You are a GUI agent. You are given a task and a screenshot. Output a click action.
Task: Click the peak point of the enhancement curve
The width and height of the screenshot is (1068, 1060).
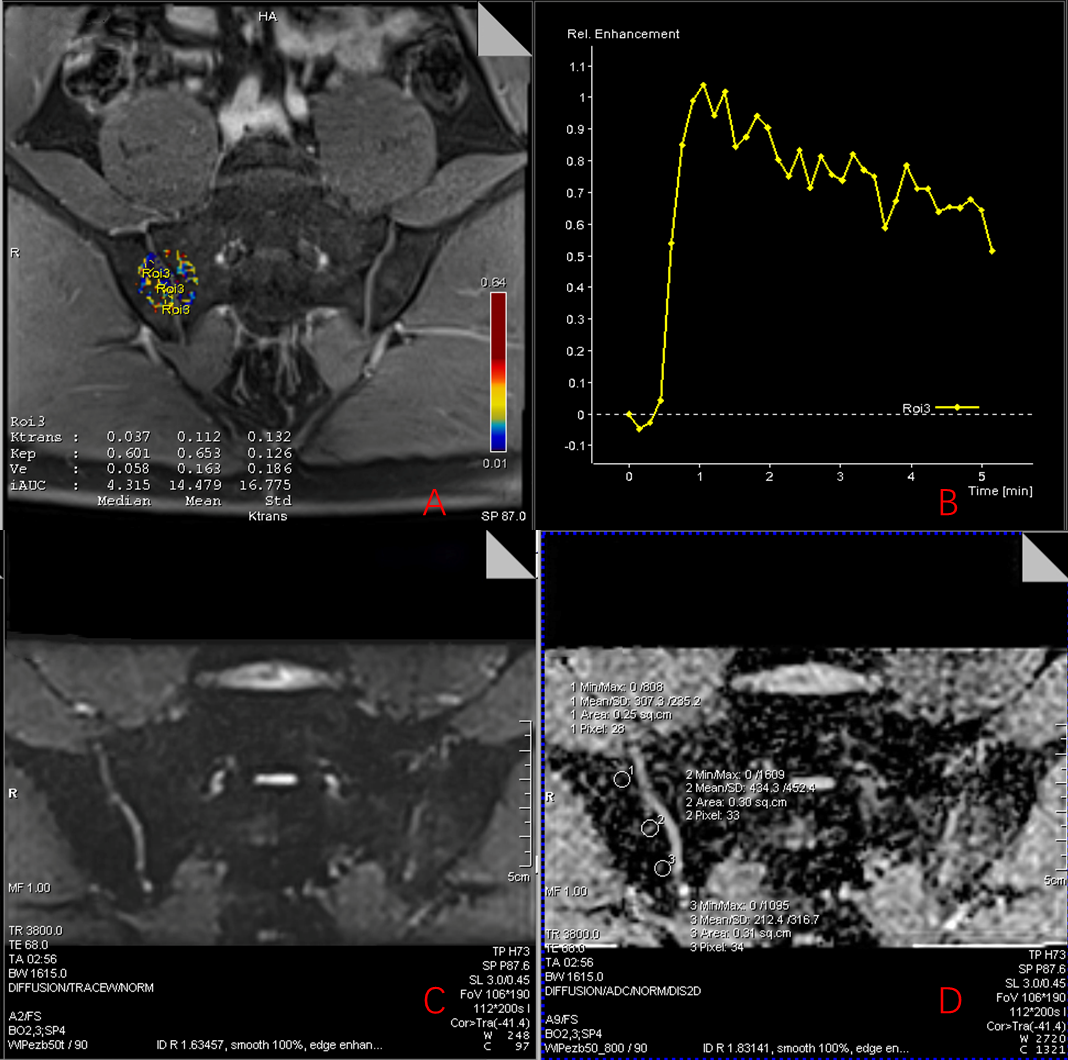tap(703, 85)
